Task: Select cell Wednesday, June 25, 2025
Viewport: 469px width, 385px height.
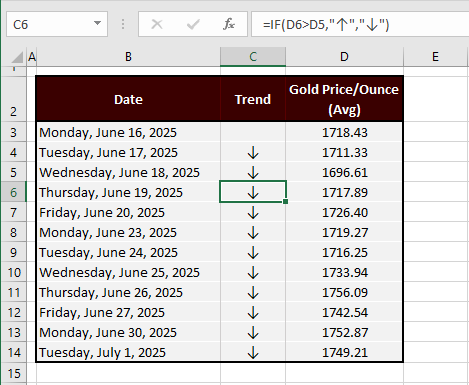Action: tap(128, 272)
